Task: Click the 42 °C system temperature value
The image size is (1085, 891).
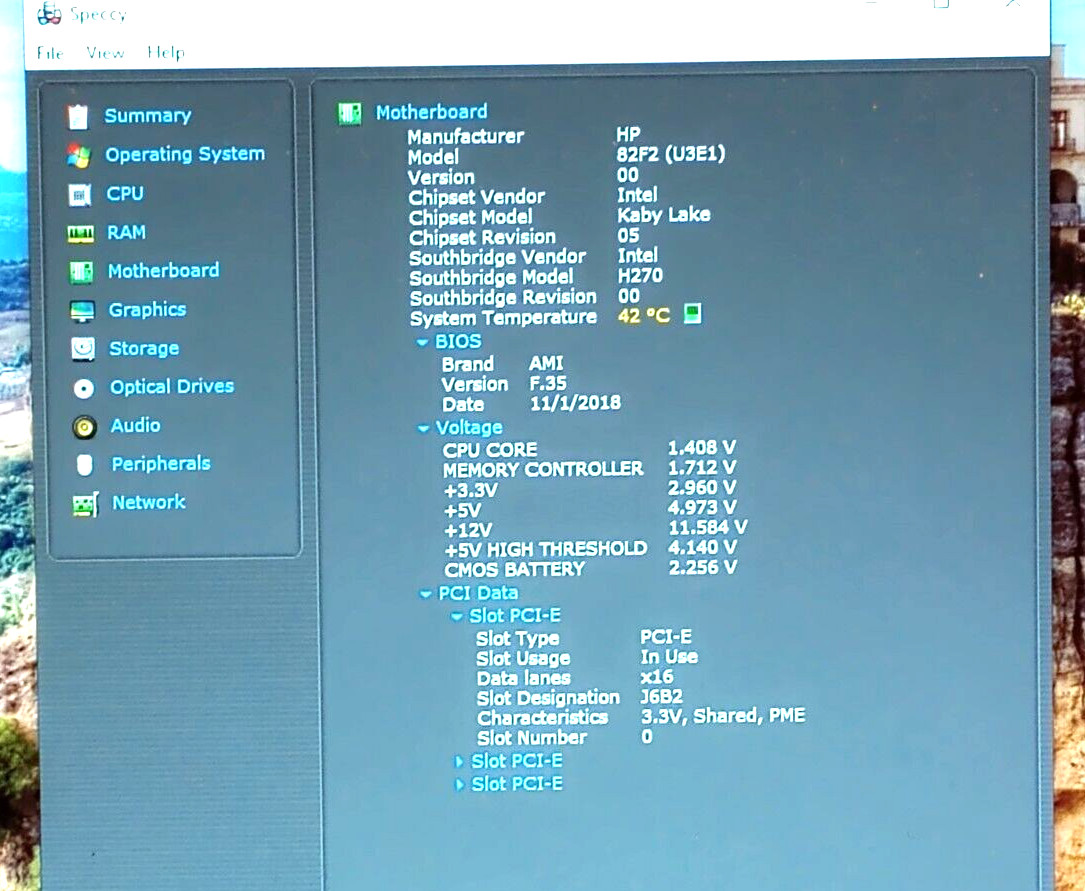Action: pos(644,316)
